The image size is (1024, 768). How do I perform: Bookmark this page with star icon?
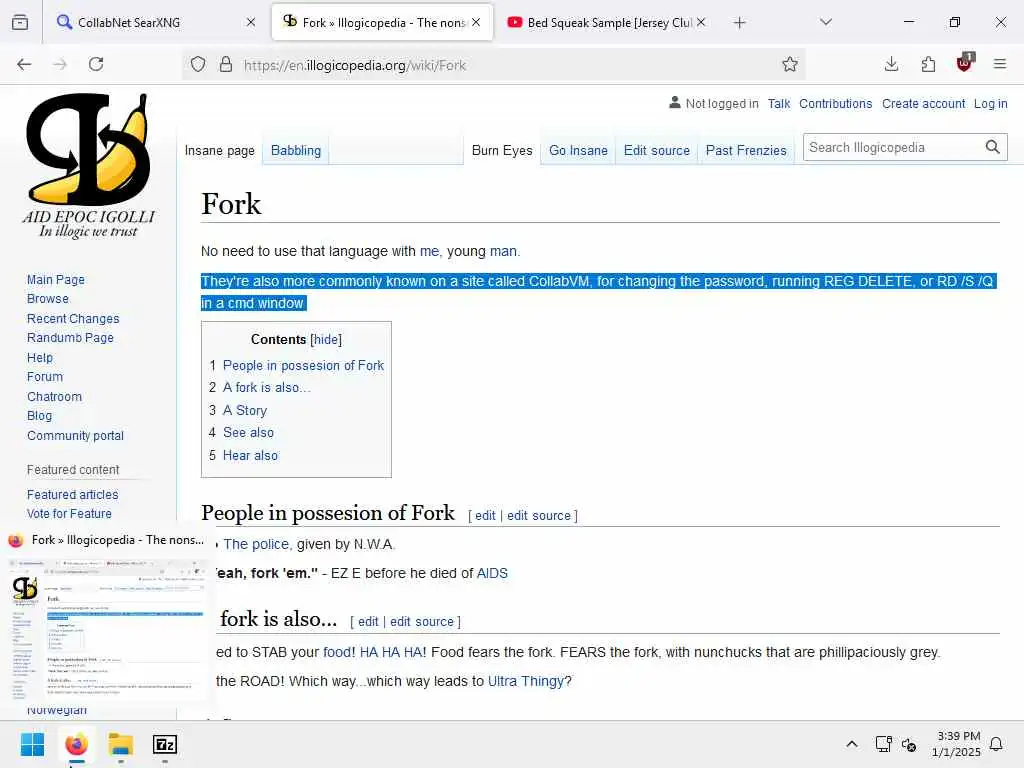790,64
